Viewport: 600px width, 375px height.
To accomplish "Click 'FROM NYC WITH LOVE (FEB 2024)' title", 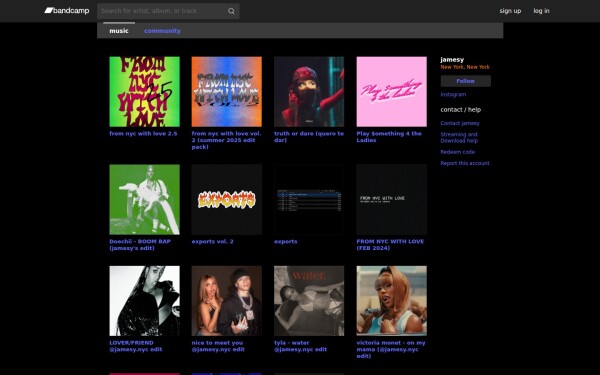I will click(390, 245).
